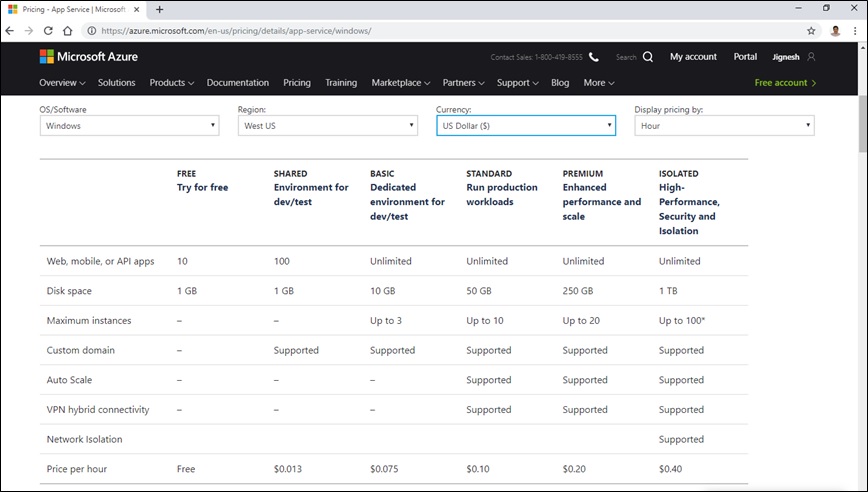Click the search magnifier icon
The width and height of the screenshot is (868, 492).
point(648,57)
